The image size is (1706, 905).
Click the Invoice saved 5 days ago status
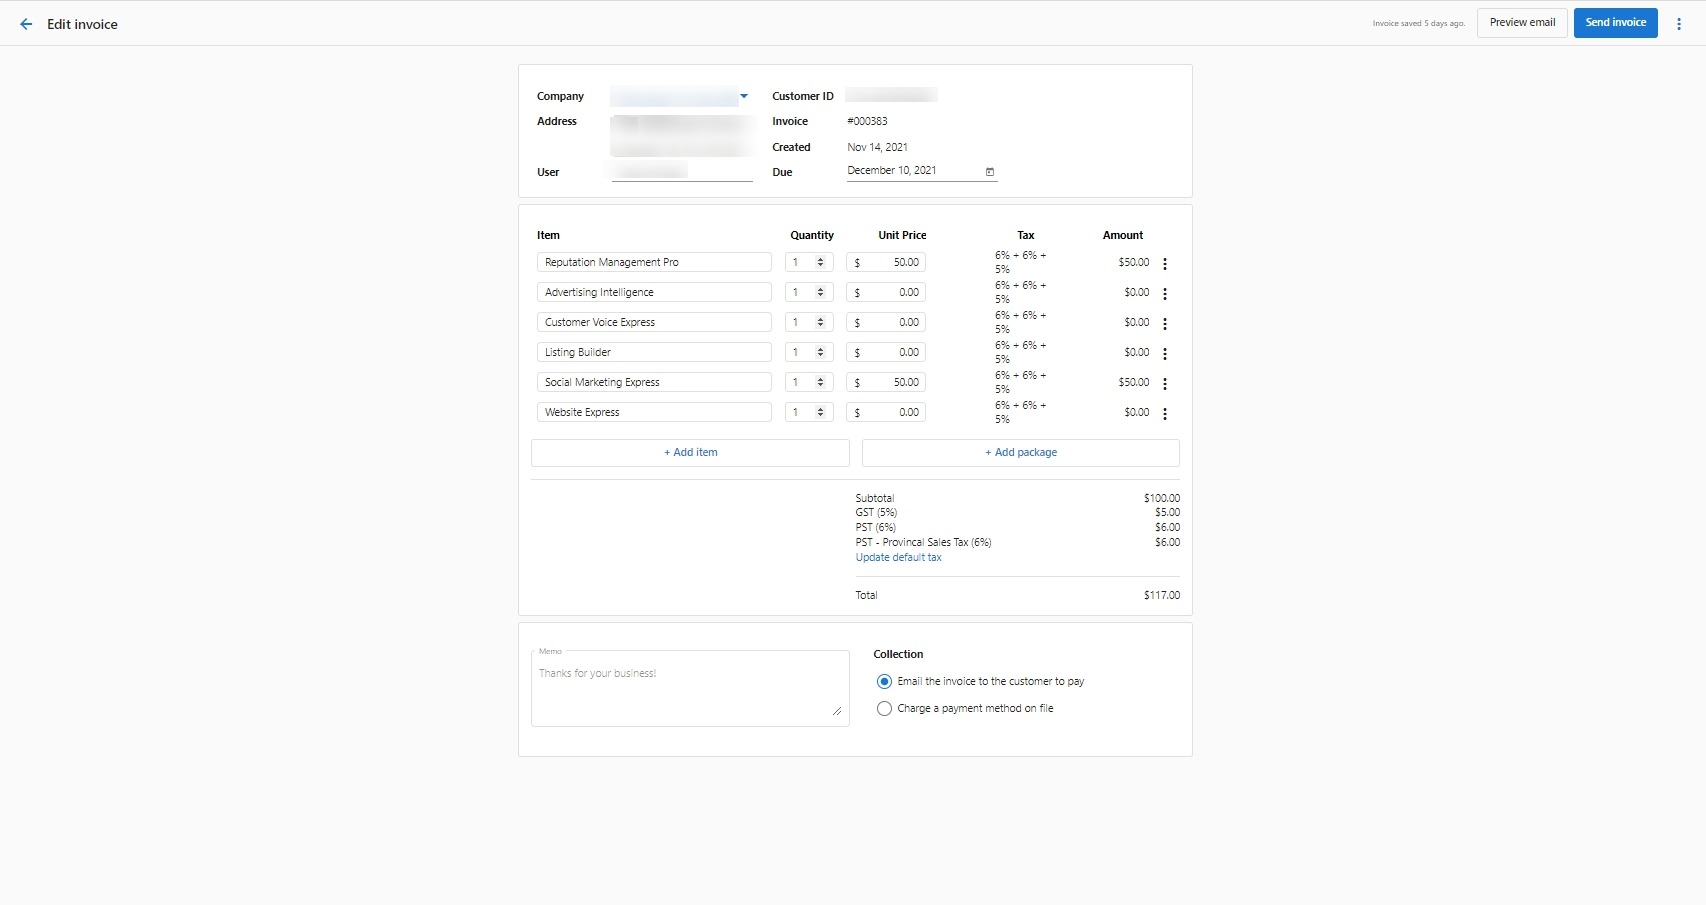coord(1418,24)
